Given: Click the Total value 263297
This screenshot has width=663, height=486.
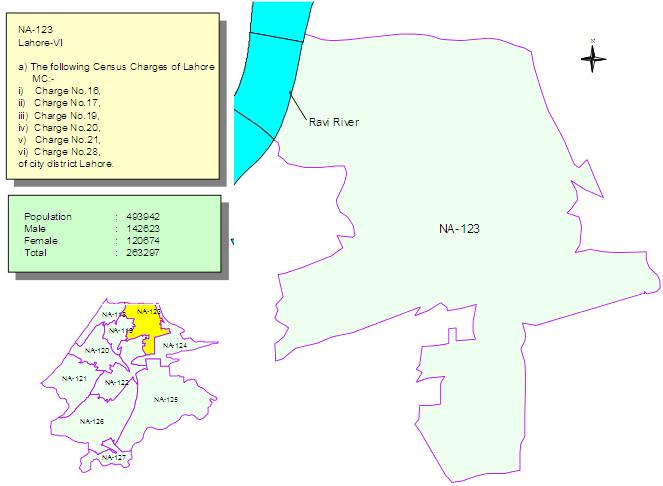Looking at the screenshot, I should [143, 253].
